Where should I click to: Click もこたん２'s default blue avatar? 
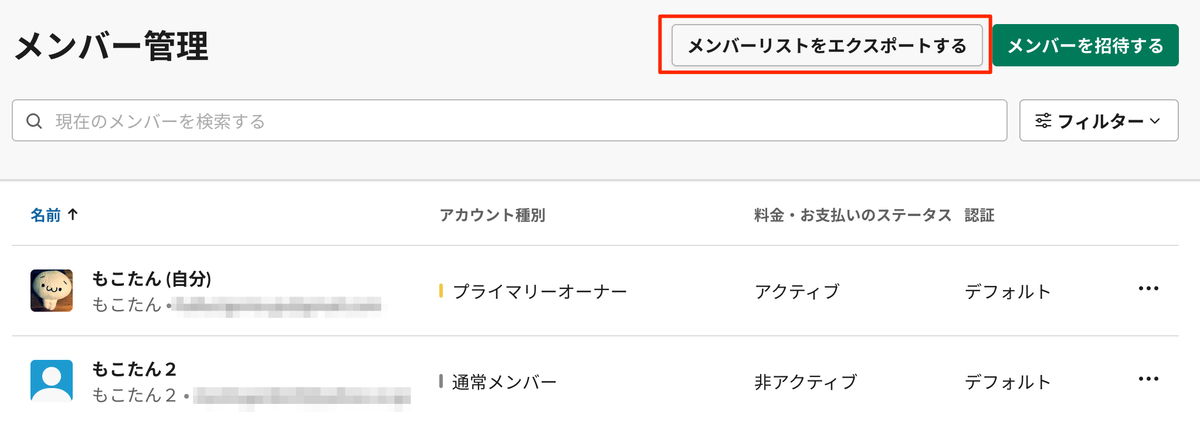tap(51, 381)
